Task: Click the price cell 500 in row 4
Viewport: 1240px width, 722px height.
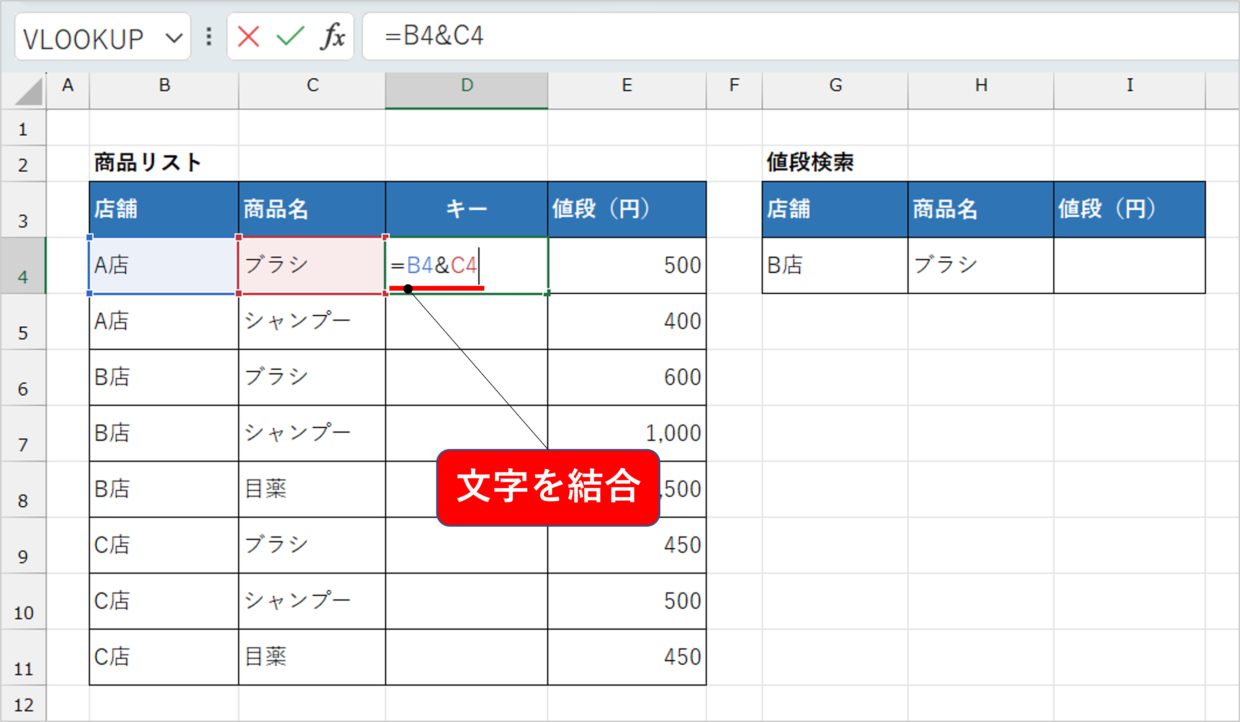Action: 627,265
